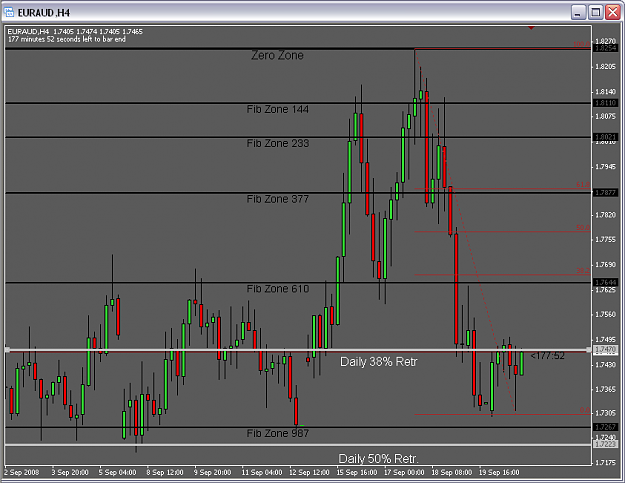This screenshot has height=483, width=625.
Task: Maximize the EURAUD,H4 chart window
Action: pos(596,12)
